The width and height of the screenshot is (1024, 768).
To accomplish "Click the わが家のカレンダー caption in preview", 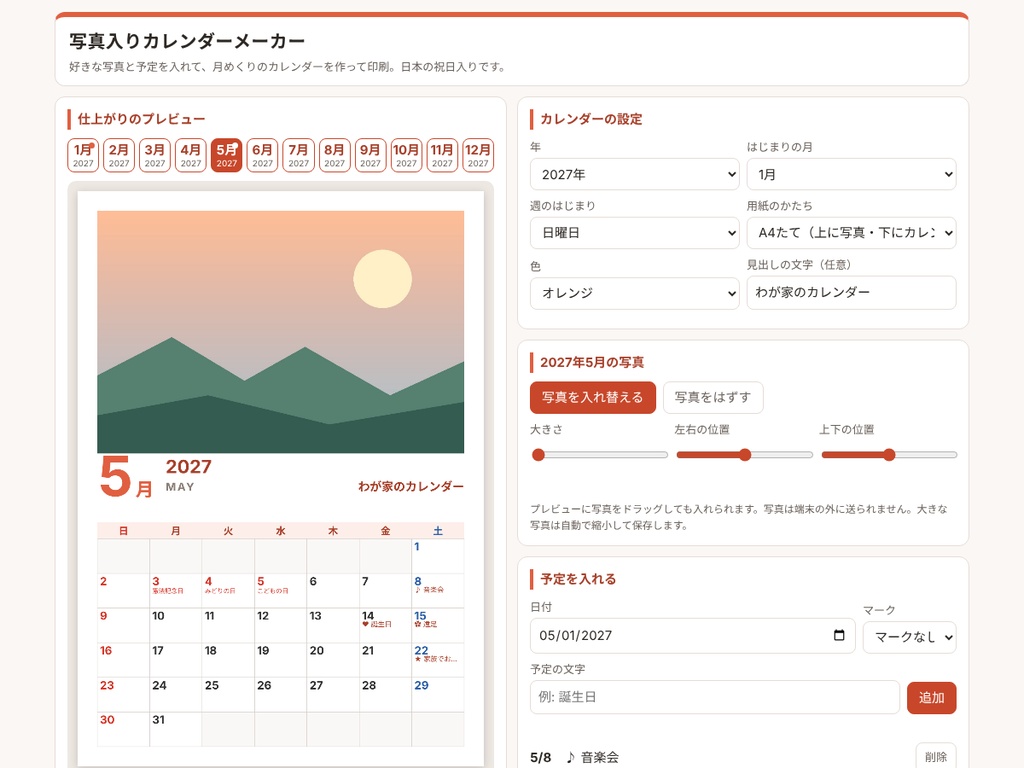I will point(411,487).
